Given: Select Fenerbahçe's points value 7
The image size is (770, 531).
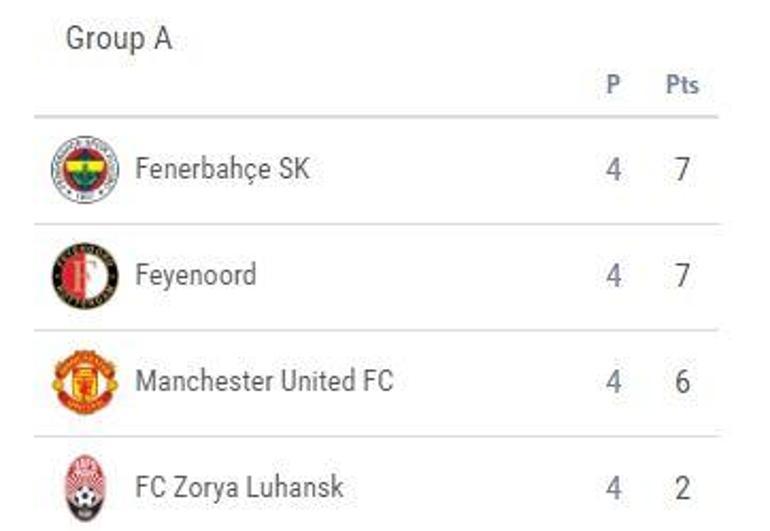Looking at the screenshot, I should (x=682, y=170).
